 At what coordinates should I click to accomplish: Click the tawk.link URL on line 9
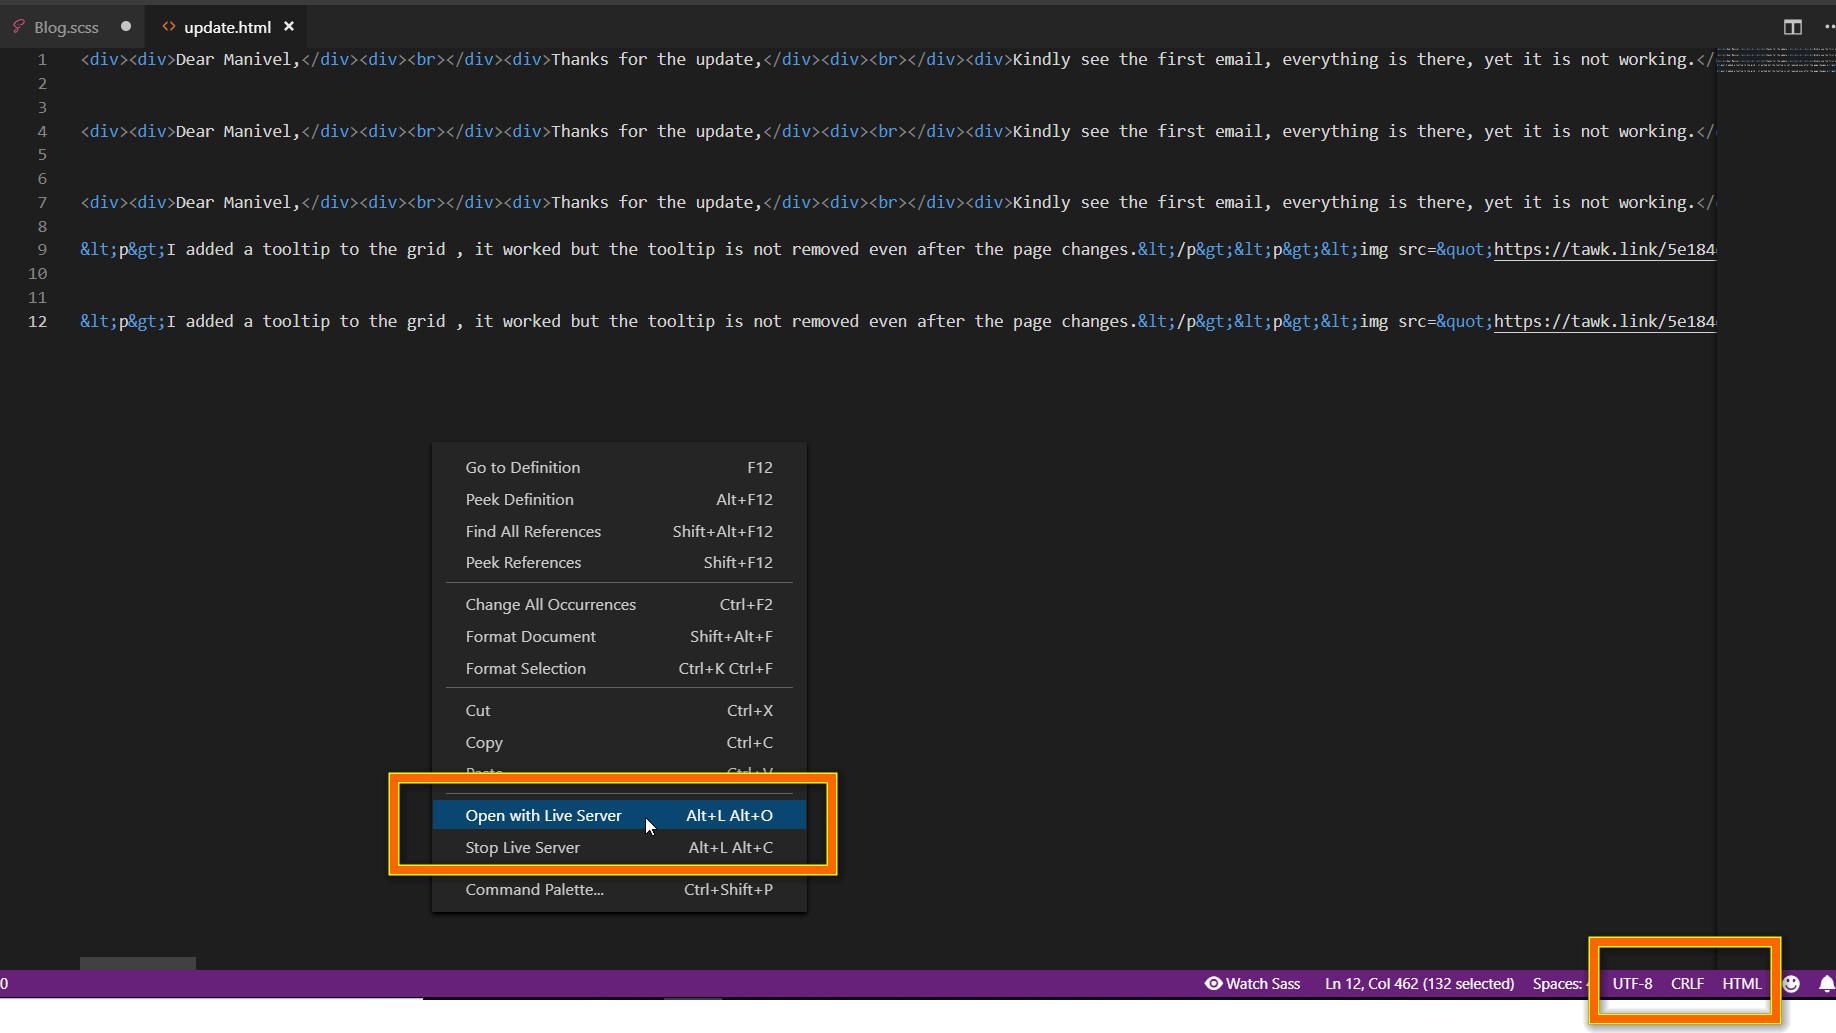(1604, 250)
